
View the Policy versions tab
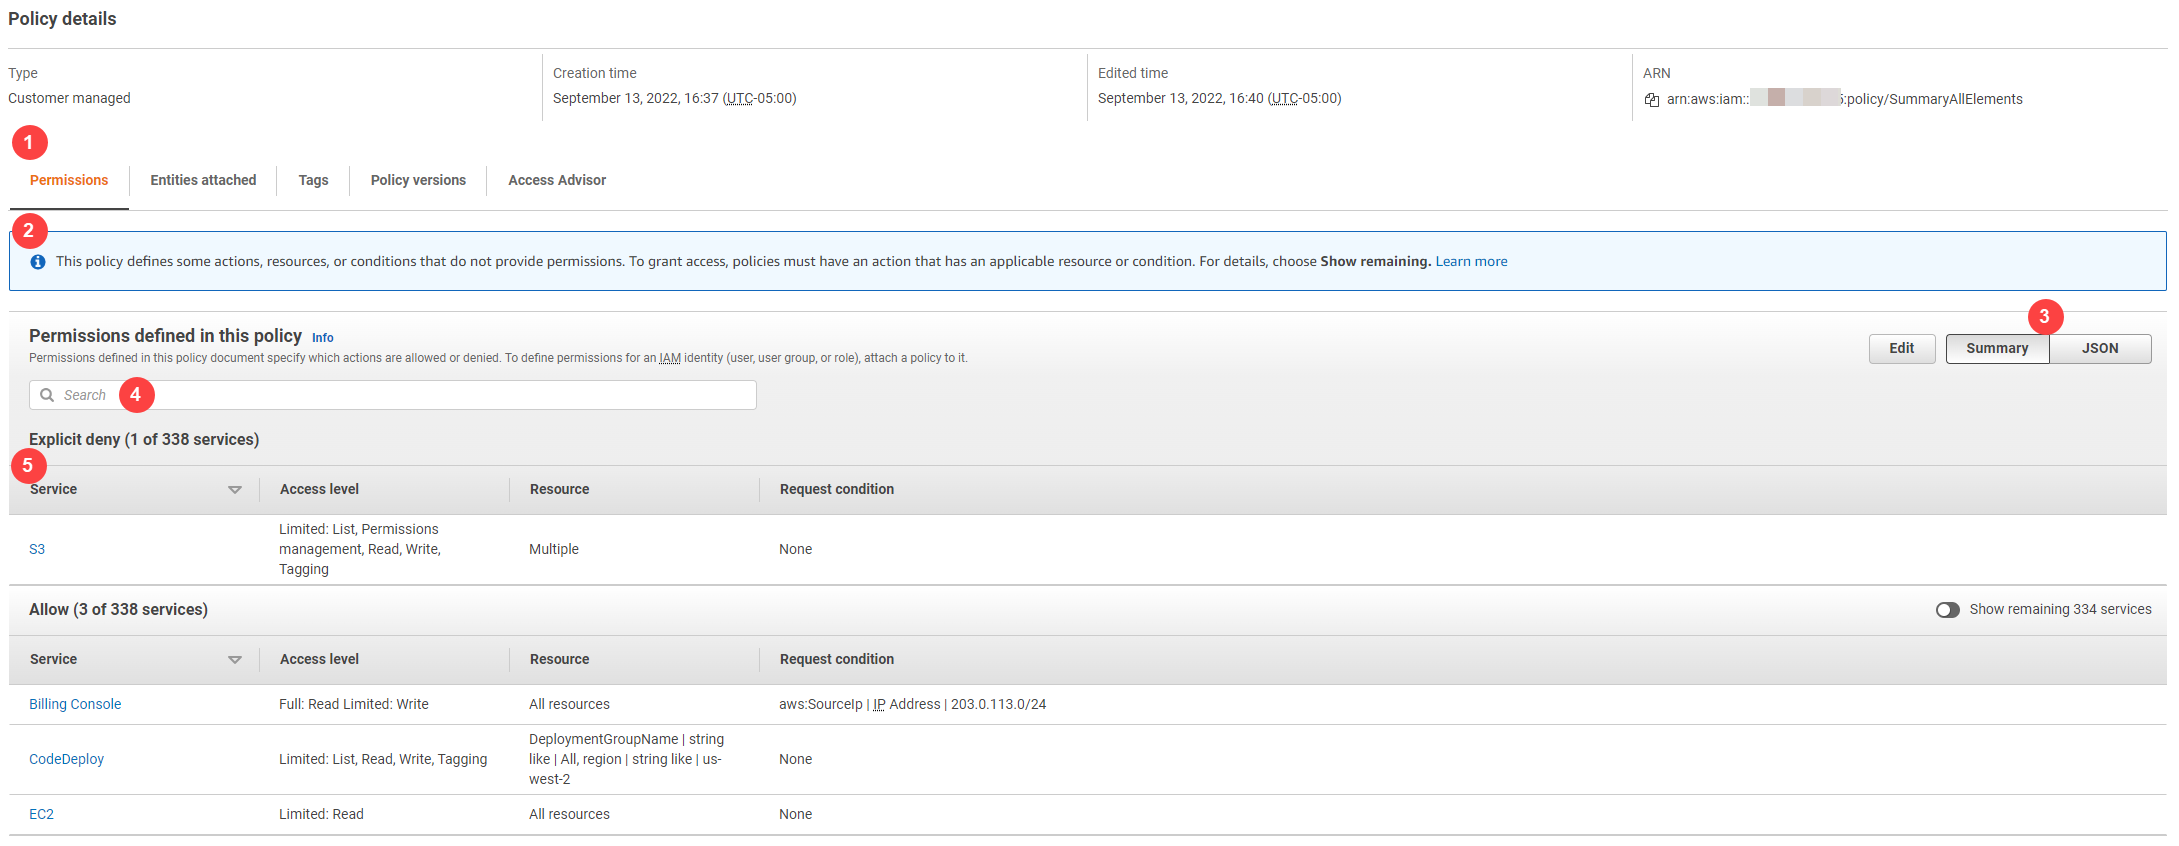pyautogui.click(x=418, y=181)
